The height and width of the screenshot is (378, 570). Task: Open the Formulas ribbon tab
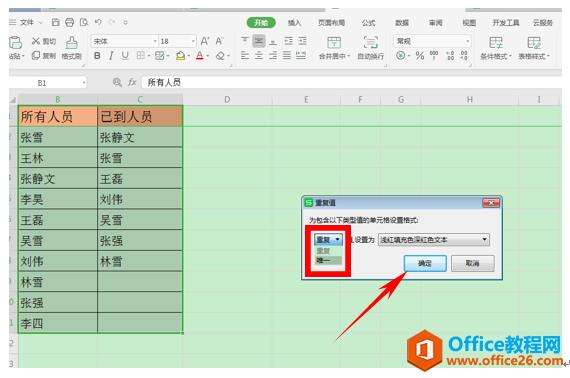(x=368, y=23)
